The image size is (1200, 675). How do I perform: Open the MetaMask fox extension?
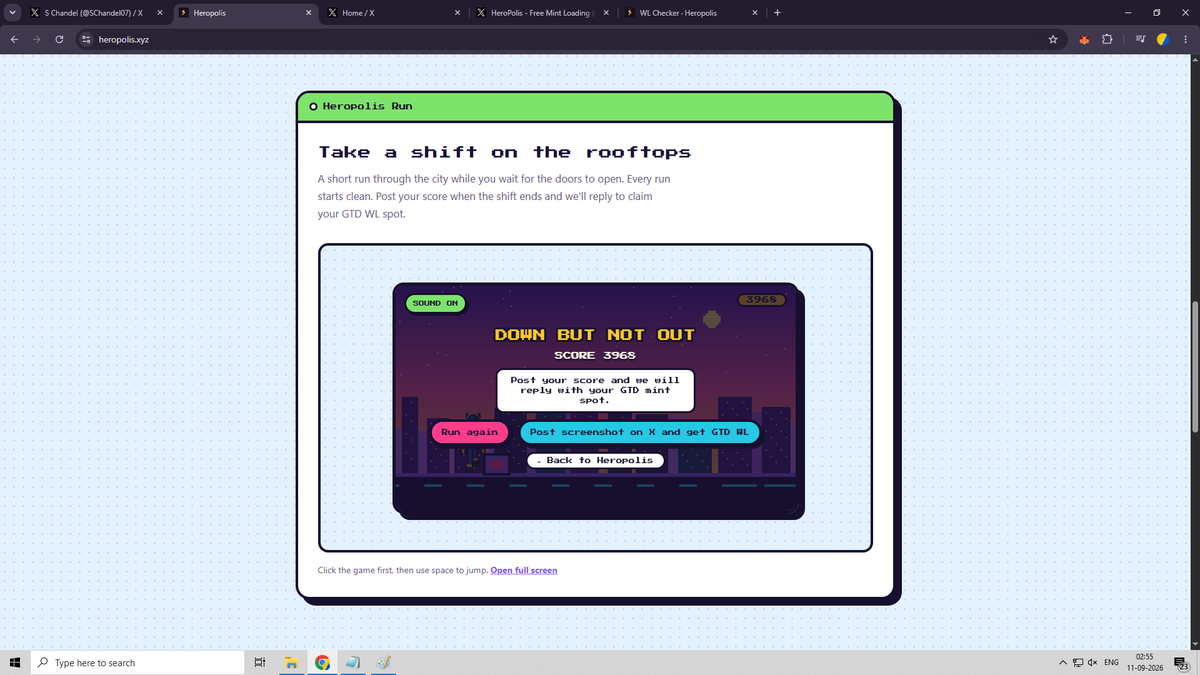[1083, 39]
